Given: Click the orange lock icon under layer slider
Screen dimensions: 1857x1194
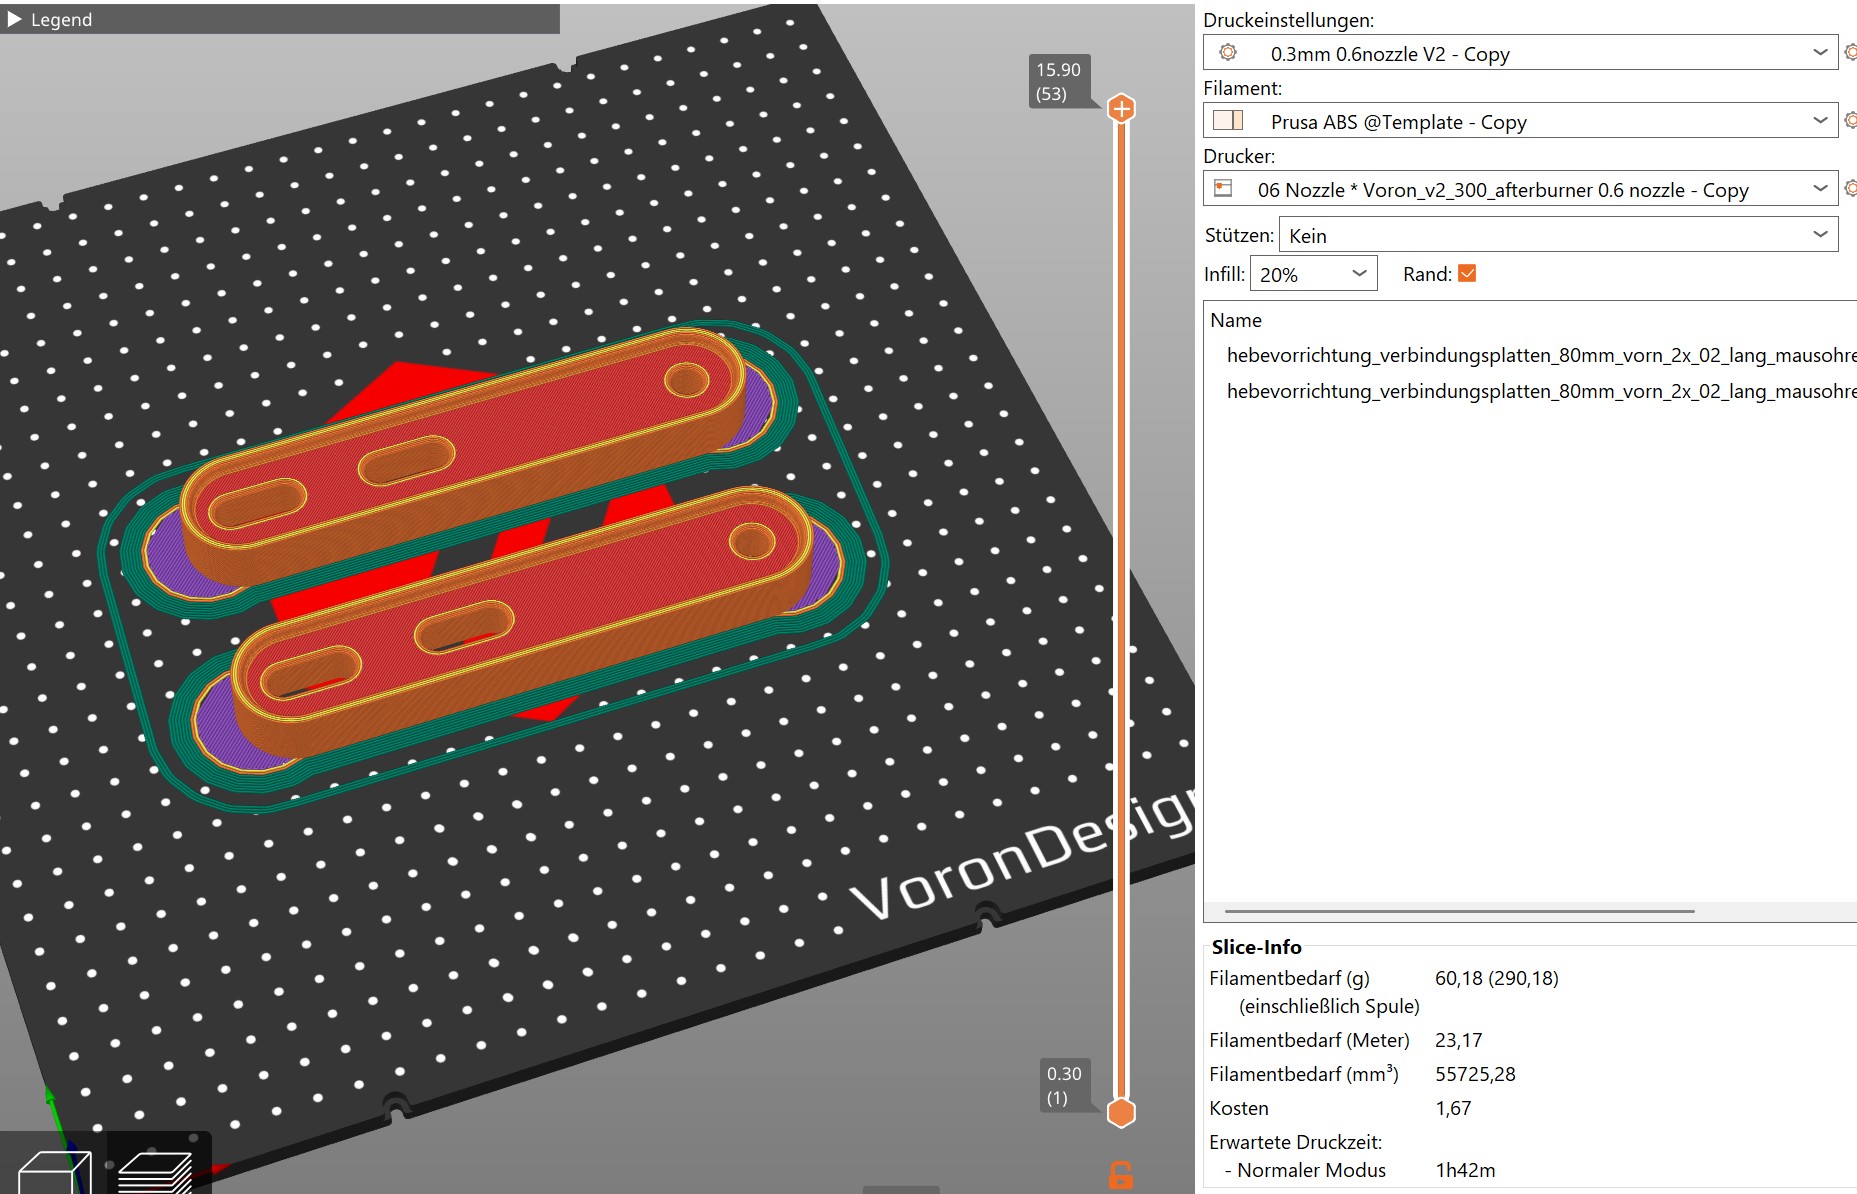Looking at the screenshot, I should click(1121, 1175).
